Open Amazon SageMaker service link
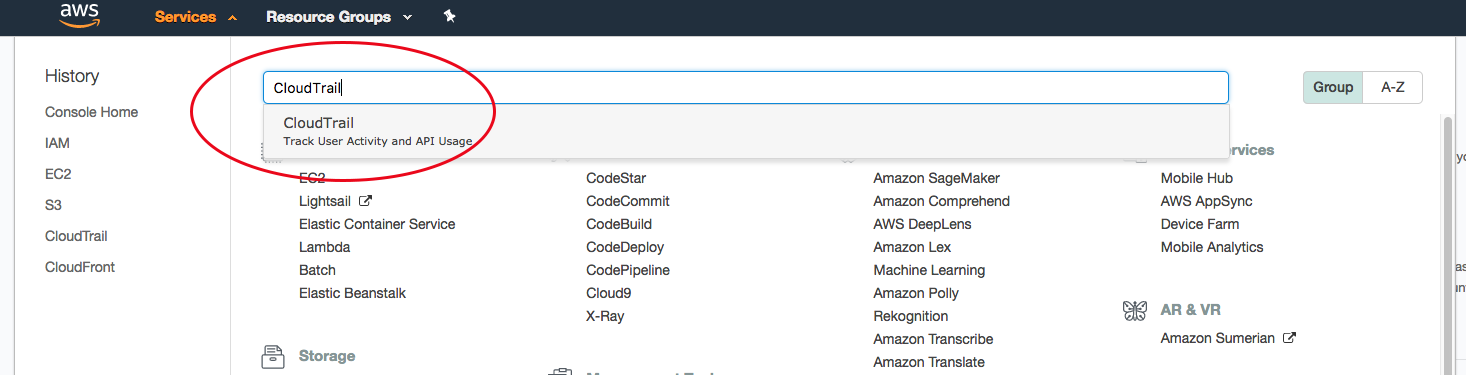The image size is (1466, 375). [x=936, y=178]
